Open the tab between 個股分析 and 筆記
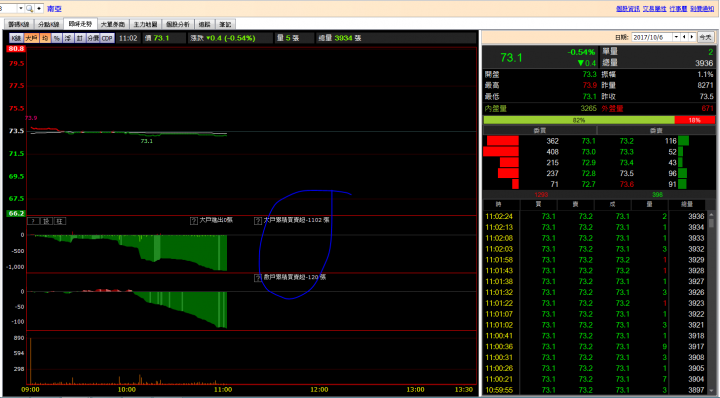Viewport: 720px width, 398px height. pyautogui.click(x=204, y=24)
